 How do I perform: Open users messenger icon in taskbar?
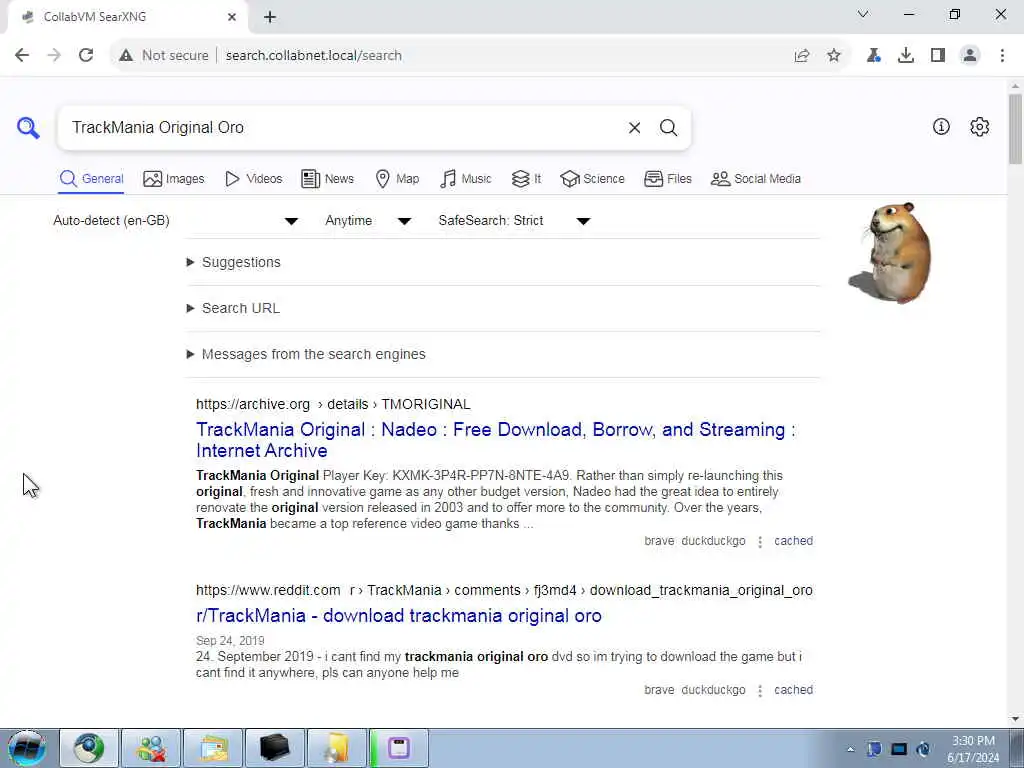click(152, 748)
